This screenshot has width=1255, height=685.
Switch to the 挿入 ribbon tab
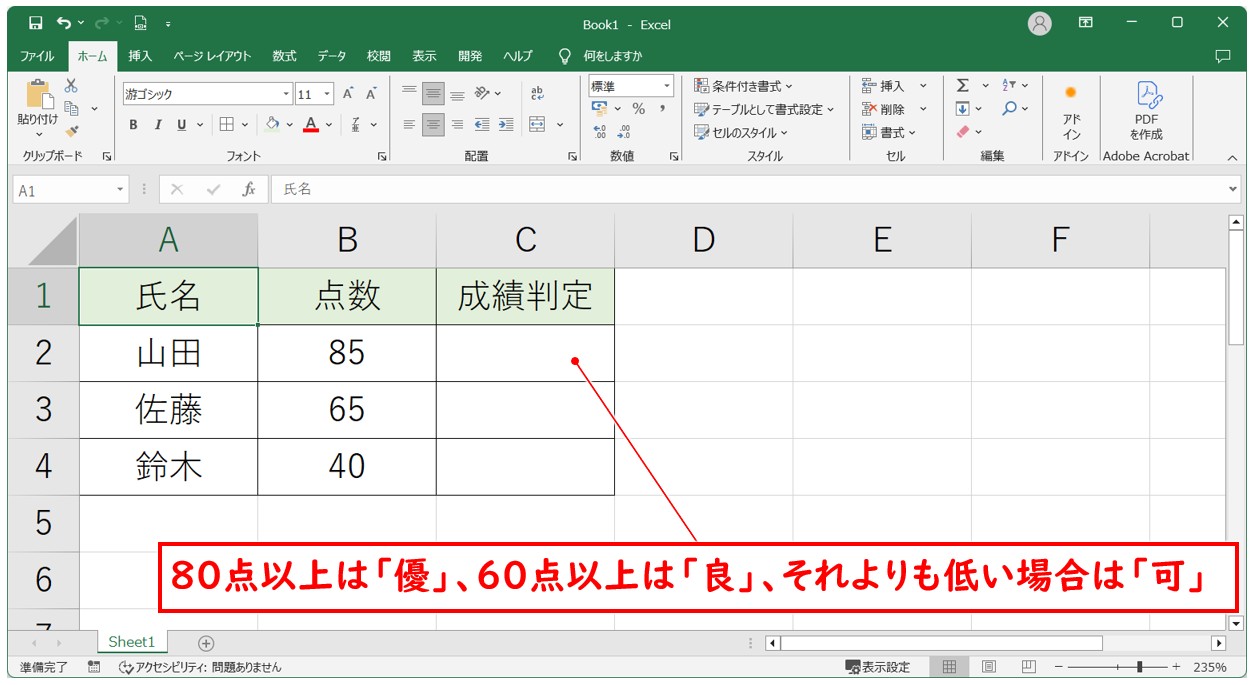point(140,56)
